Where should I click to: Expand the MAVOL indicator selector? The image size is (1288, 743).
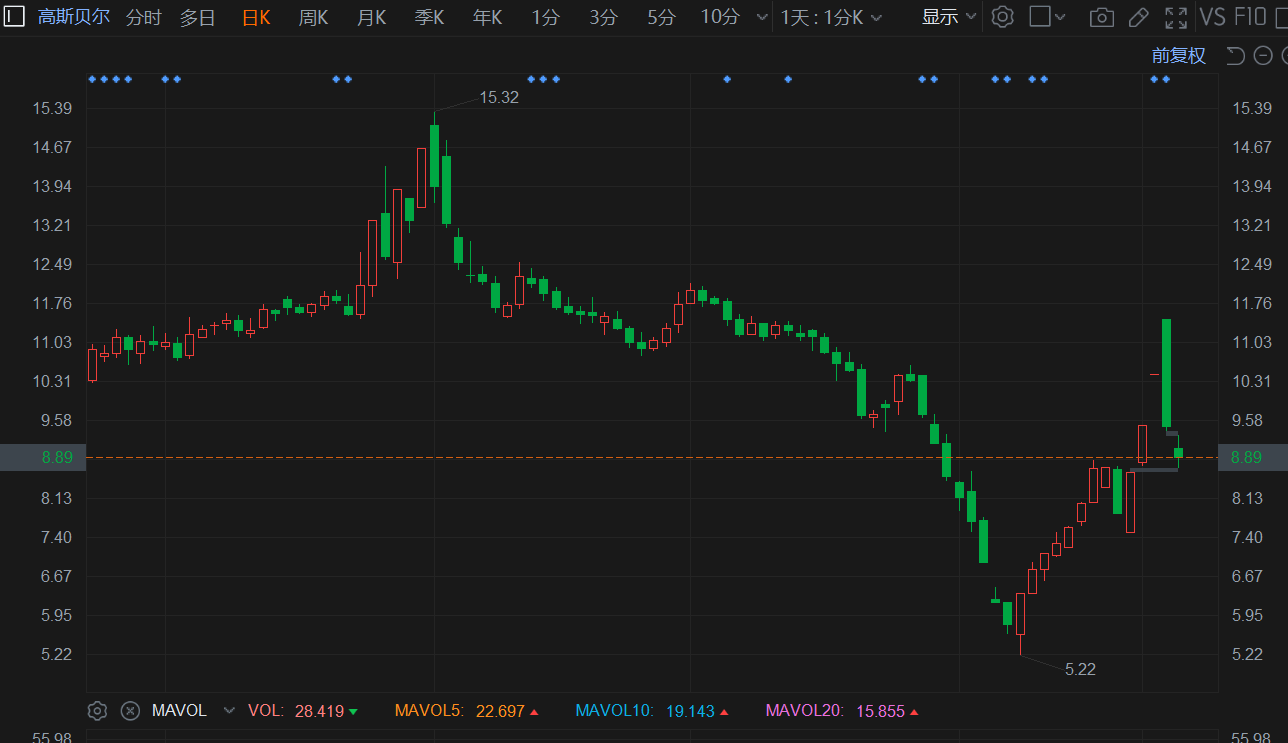point(229,711)
